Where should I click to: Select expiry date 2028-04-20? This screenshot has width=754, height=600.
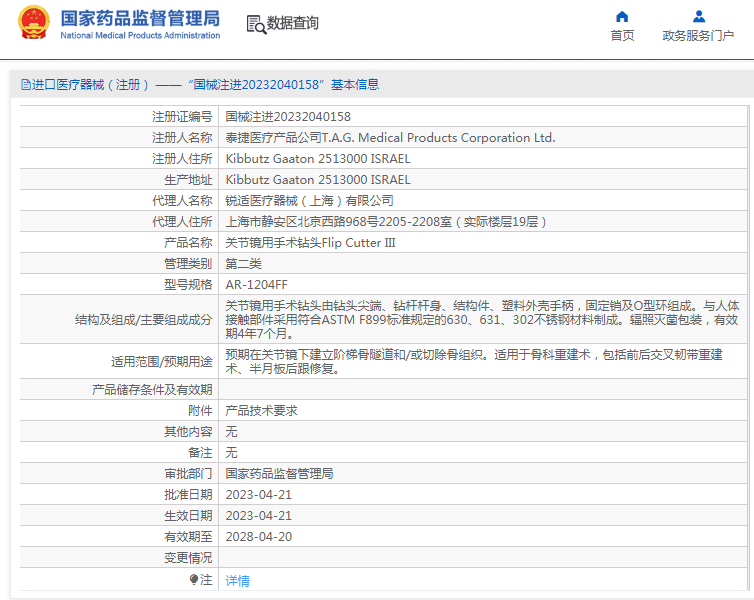(x=259, y=537)
